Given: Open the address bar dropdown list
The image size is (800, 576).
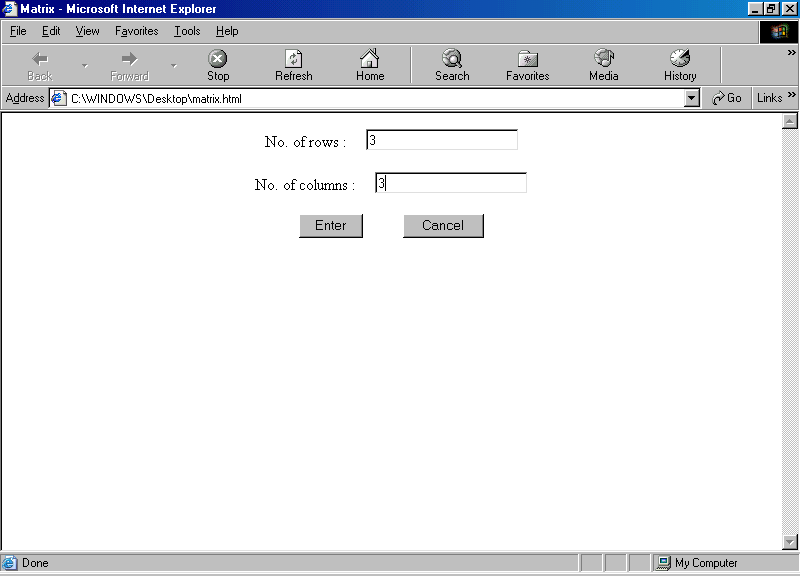Looking at the screenshot, I should pyautogui.click(x=691, y=98).
